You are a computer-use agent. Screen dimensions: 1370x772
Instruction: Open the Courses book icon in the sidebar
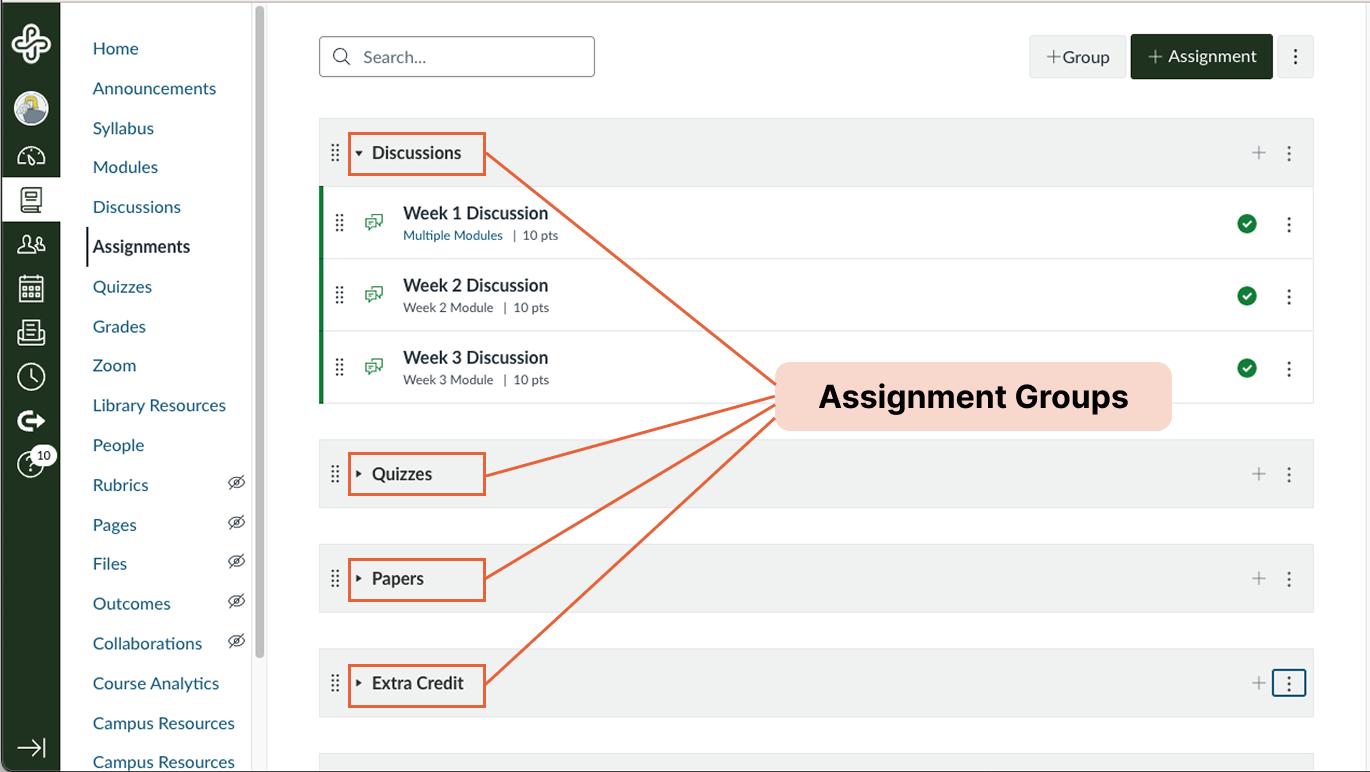pyautogui.click(x=31, y=199)
